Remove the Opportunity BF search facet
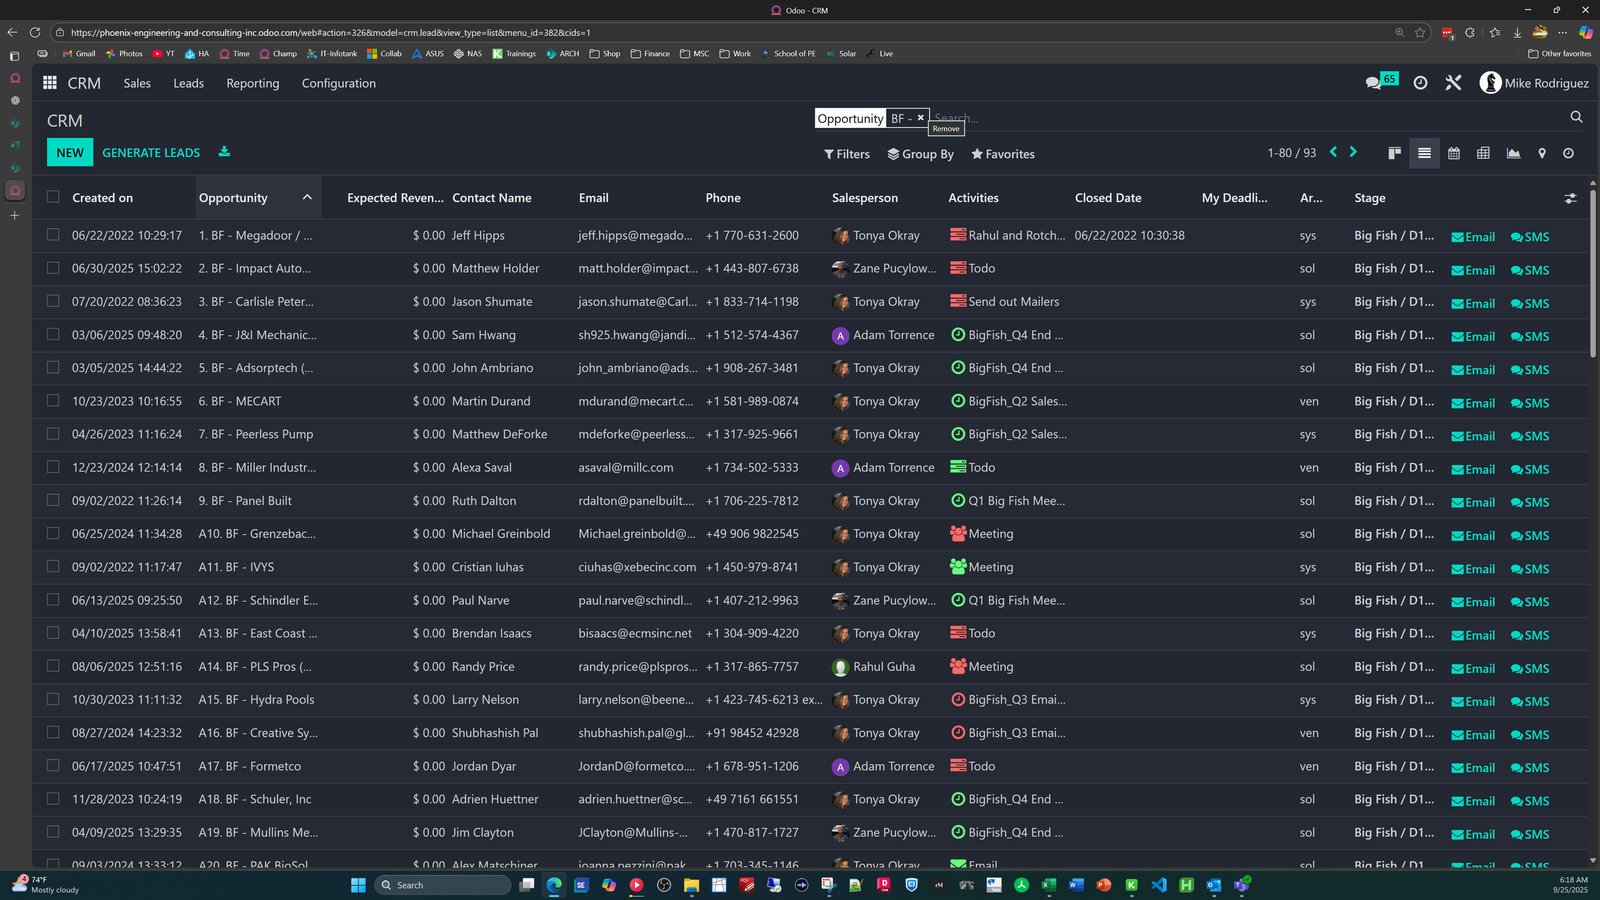 (921, 118)
